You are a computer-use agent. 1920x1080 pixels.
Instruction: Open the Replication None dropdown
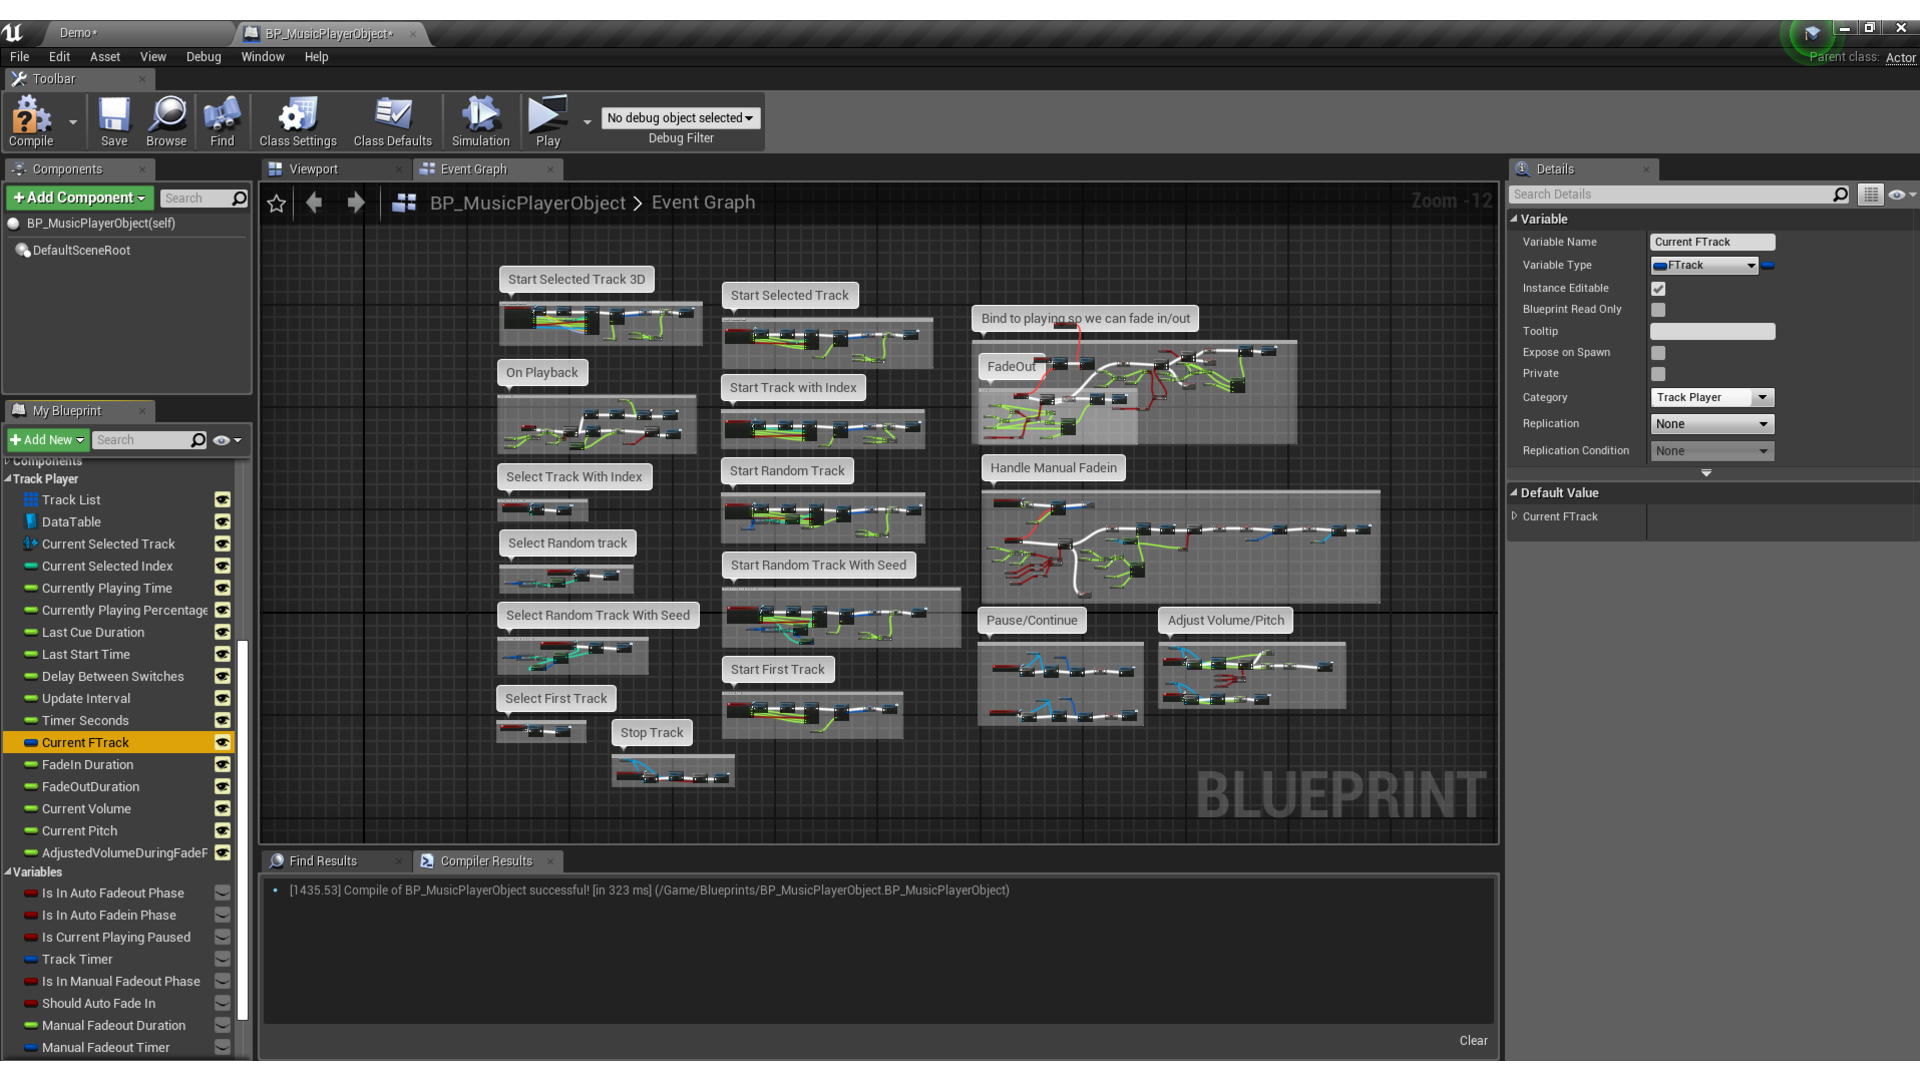[x=1711, y=423]
